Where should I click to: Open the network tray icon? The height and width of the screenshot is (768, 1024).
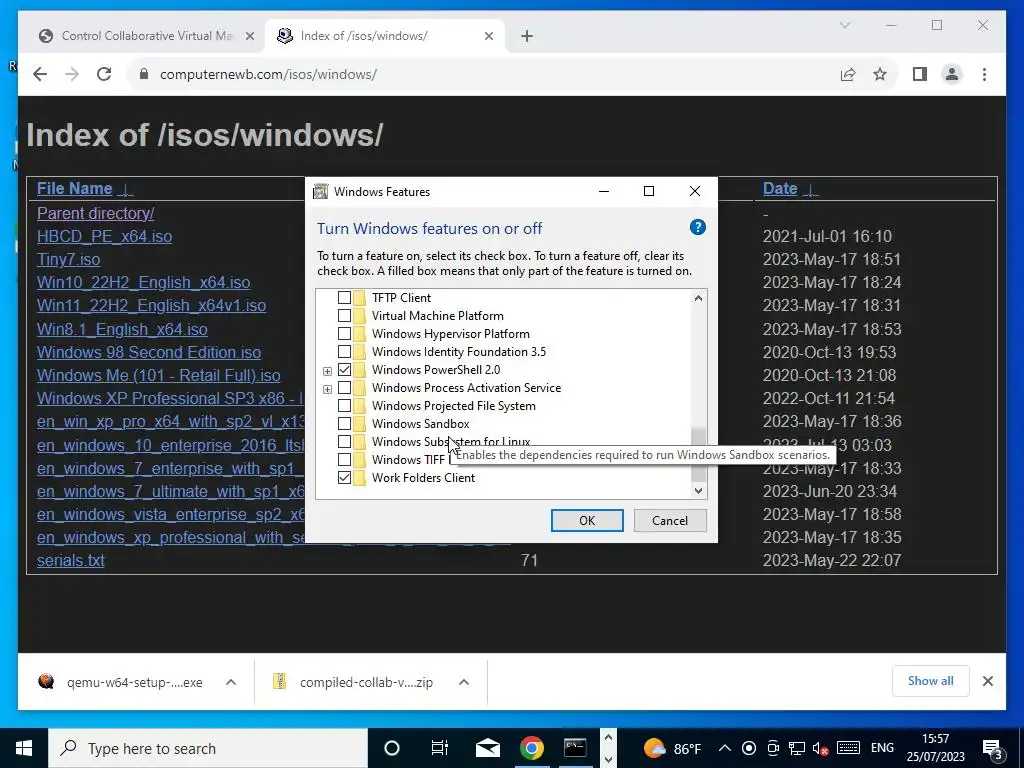[x=797, y=748]
